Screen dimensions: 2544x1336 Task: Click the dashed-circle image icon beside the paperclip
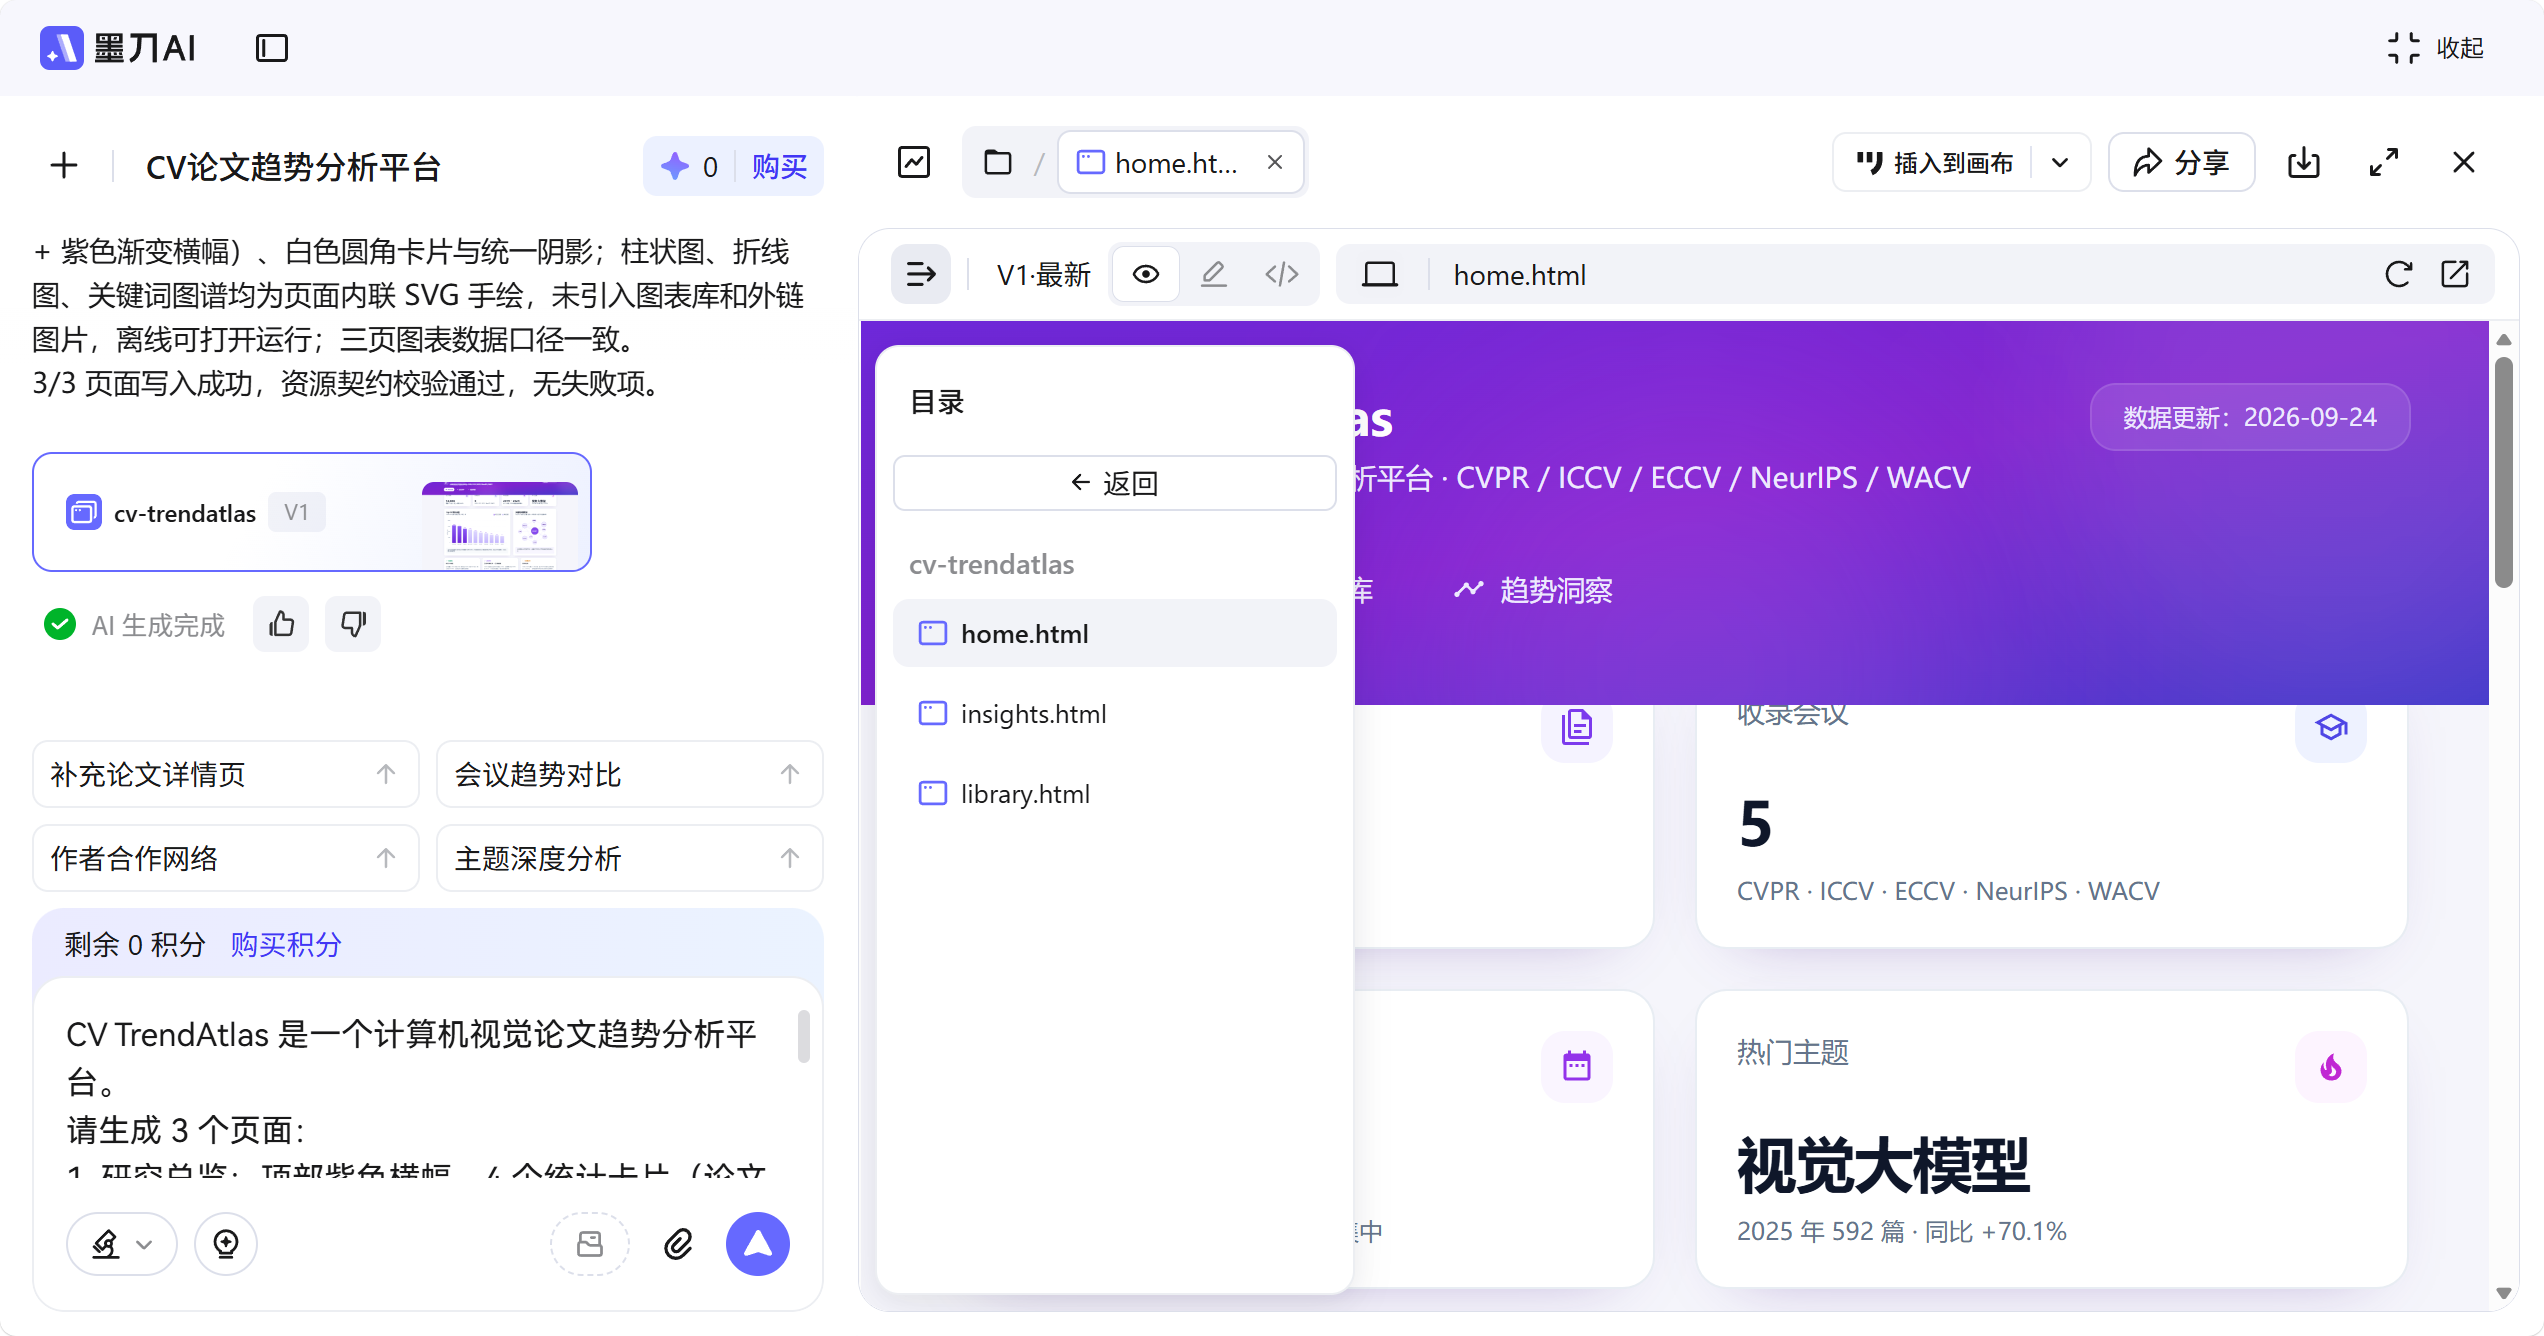click(x=590, y=1244)
